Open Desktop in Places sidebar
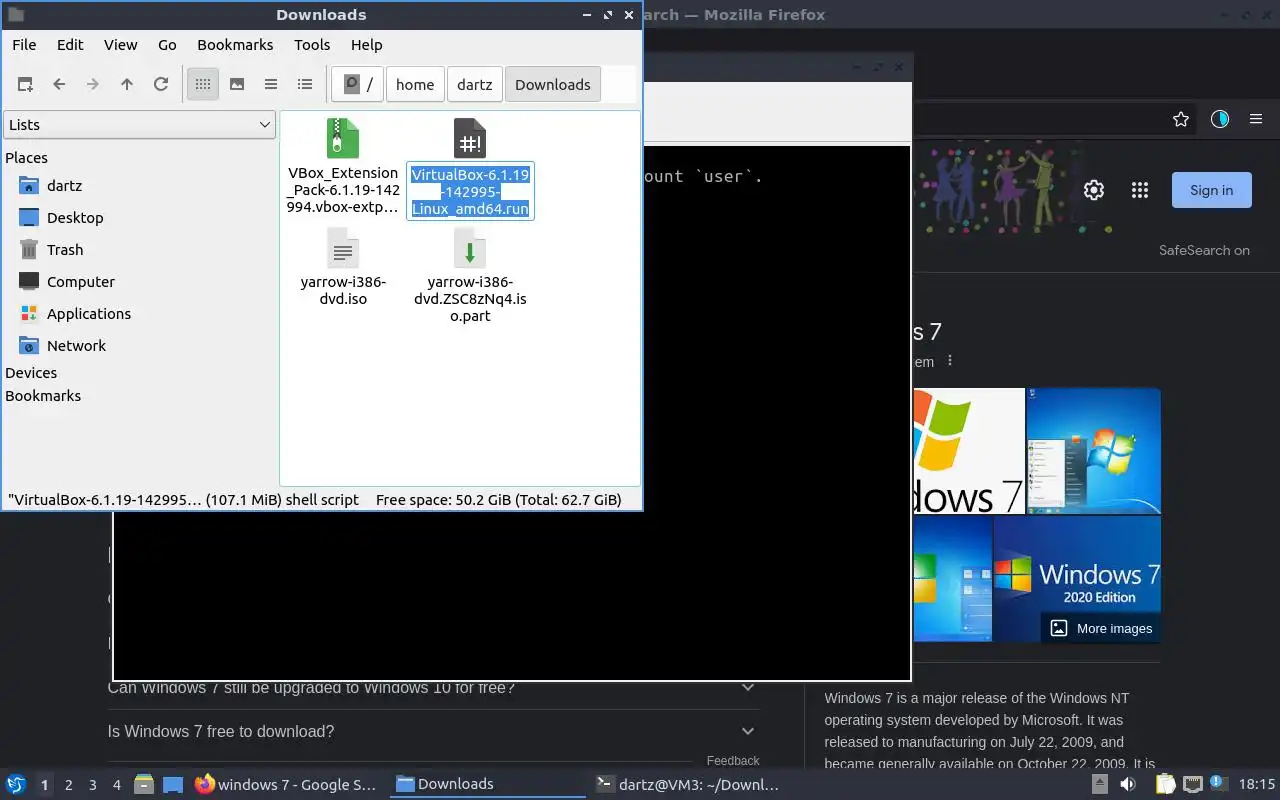The width and height of the screenshot is (1280, 800). pyautogui.click(x=75, y=218)
